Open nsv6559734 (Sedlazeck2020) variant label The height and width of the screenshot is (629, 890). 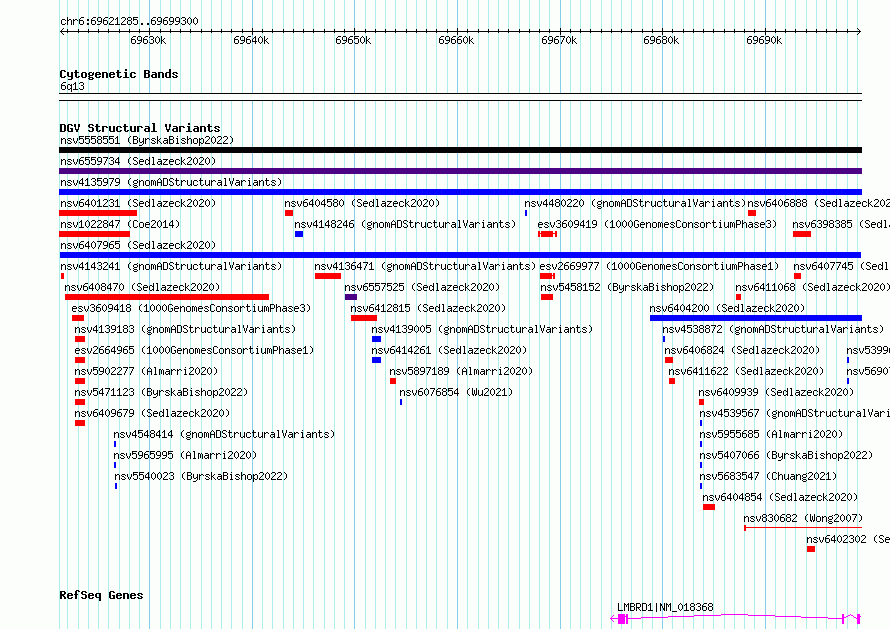tap(138, 161)
